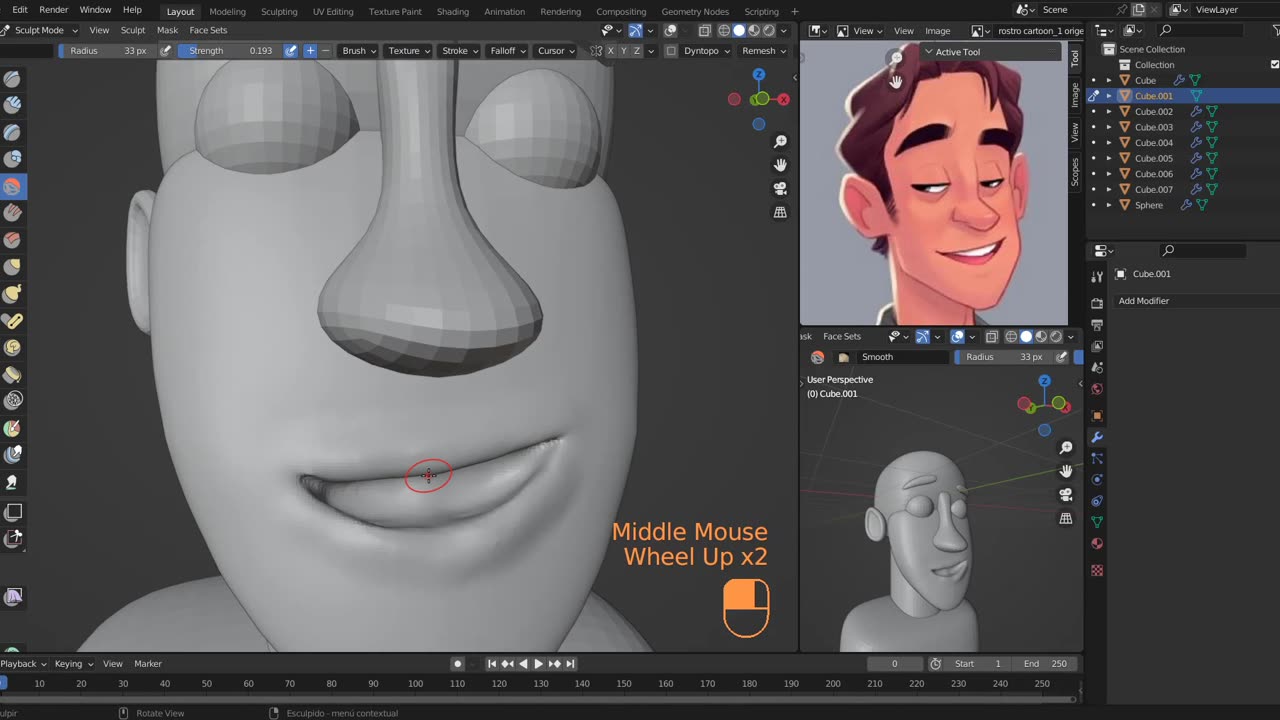Expand the Cube.003 tree item
1280x720 pixels.
pyautogui.click(x=1109, y=127)
